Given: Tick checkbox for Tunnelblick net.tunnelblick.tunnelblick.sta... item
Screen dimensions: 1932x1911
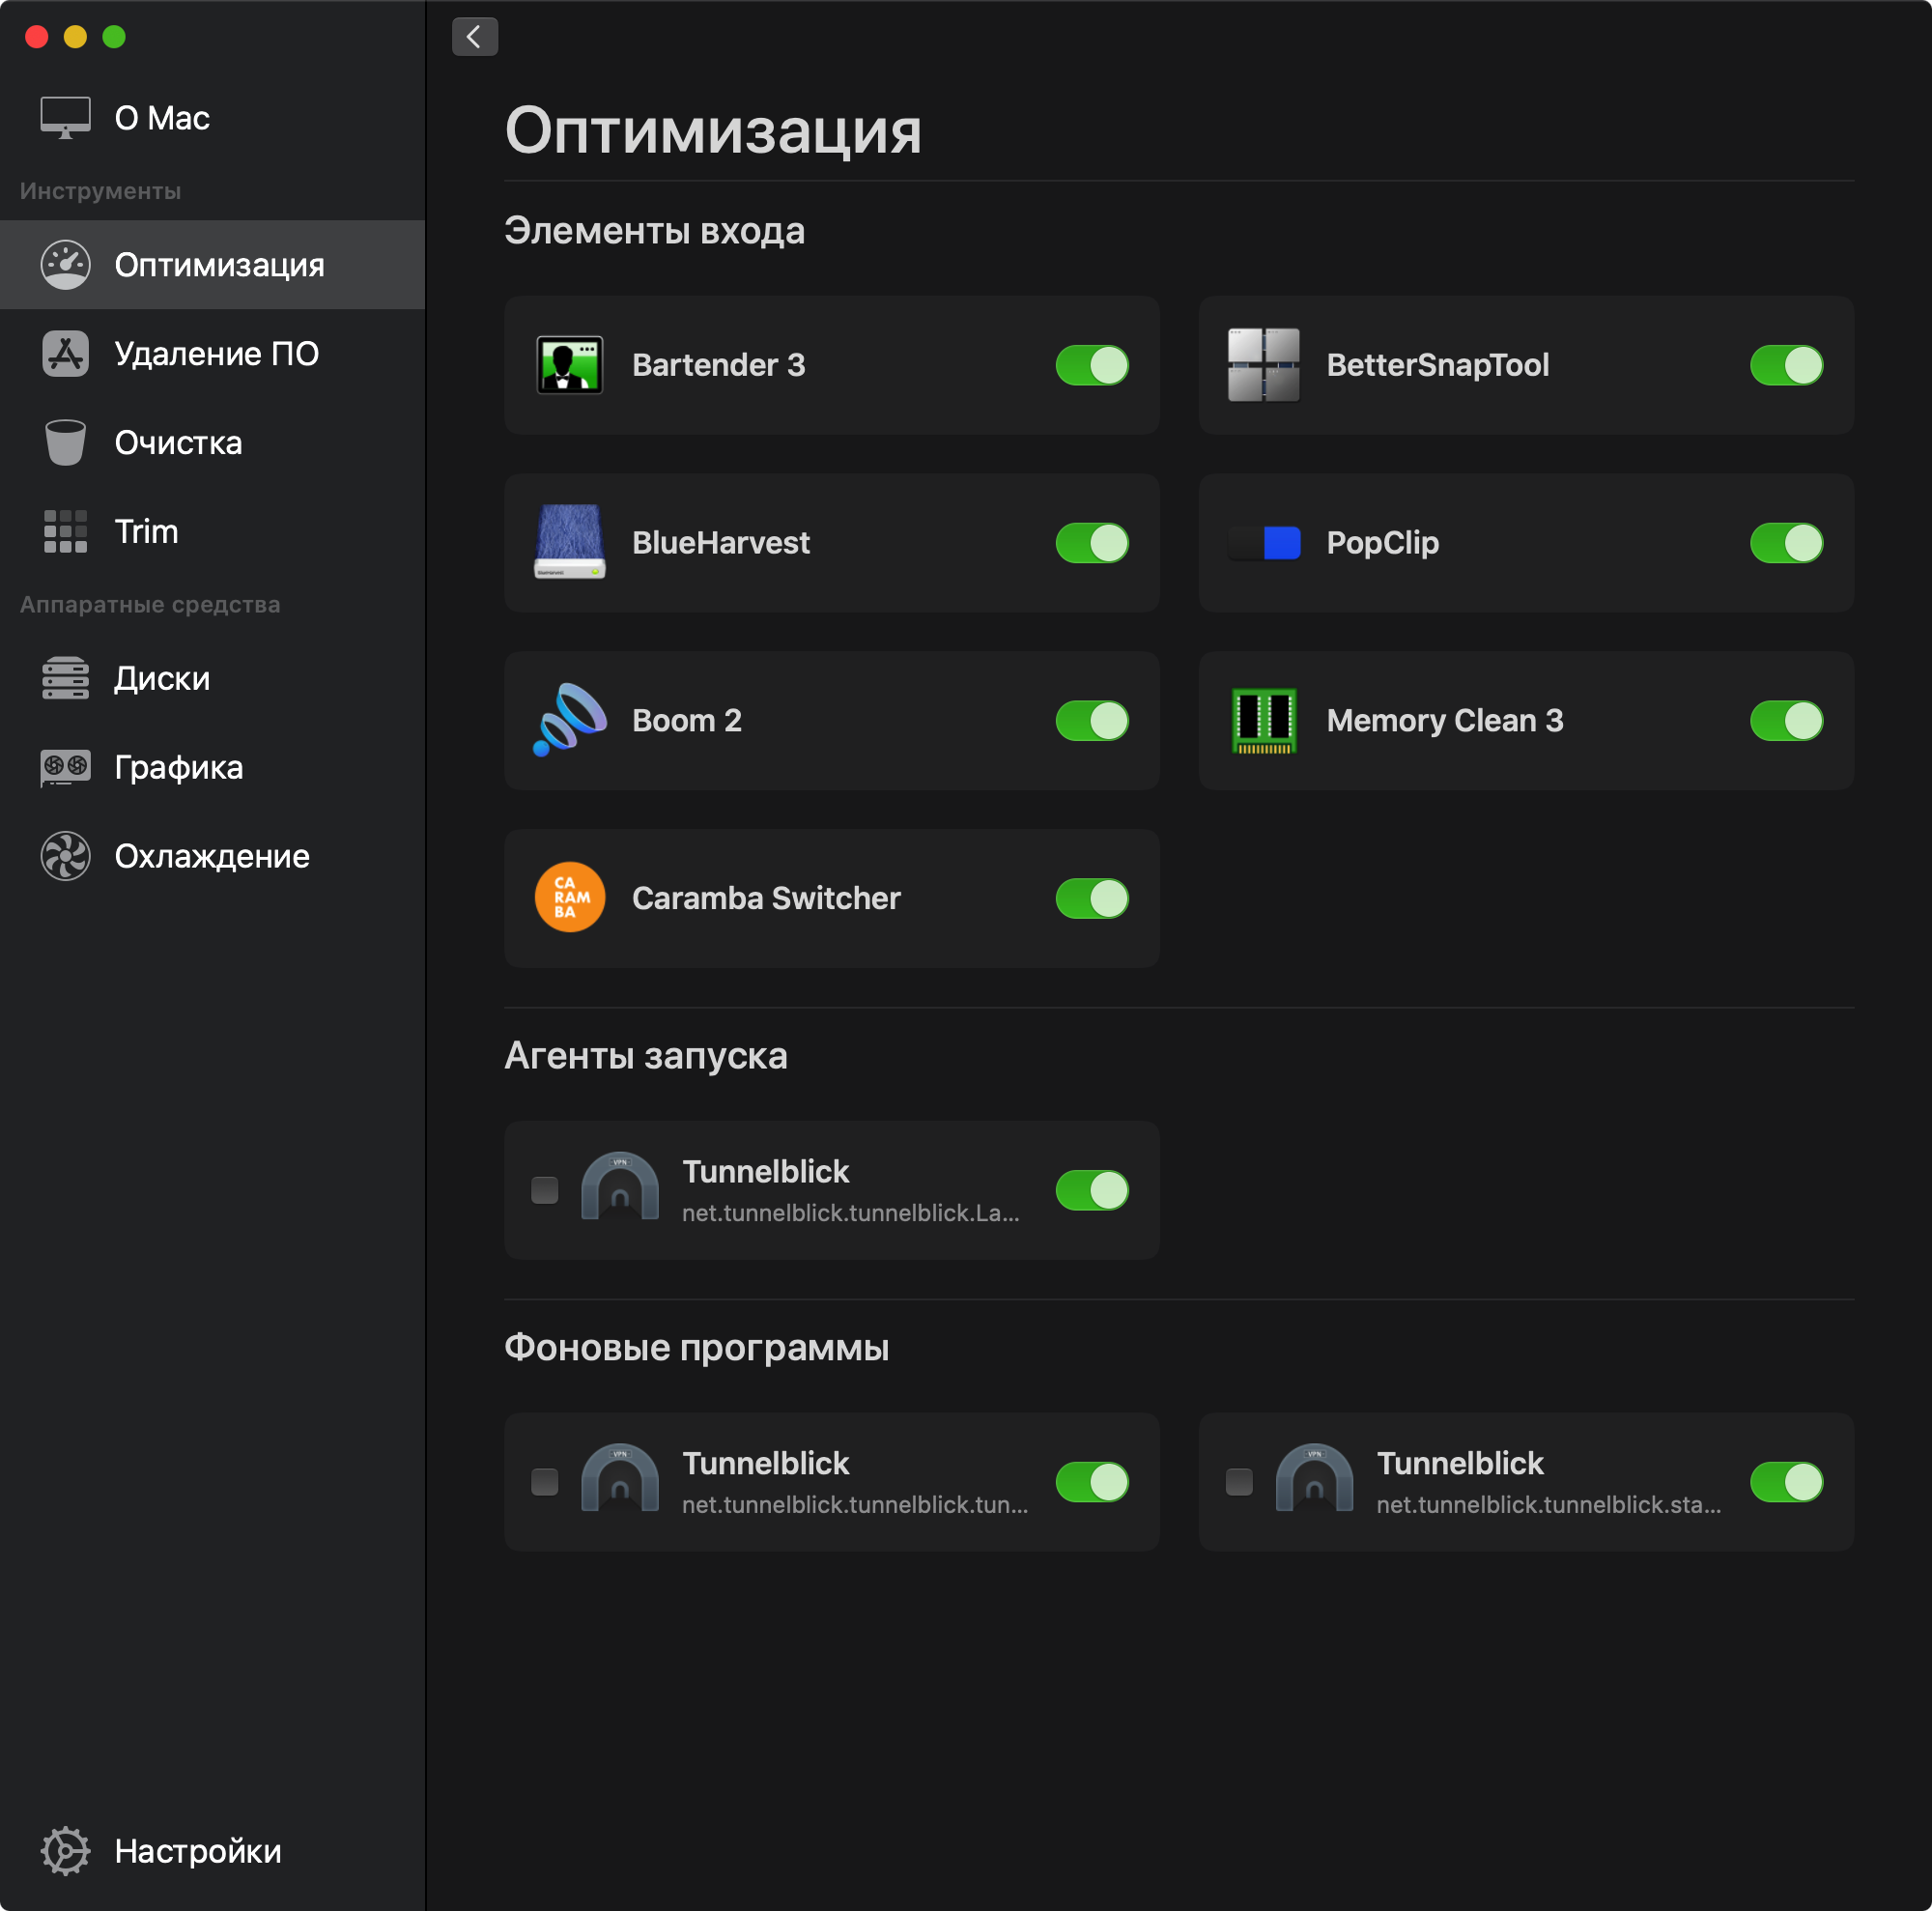Looking at the screenshot, I should [1238, 1481].
